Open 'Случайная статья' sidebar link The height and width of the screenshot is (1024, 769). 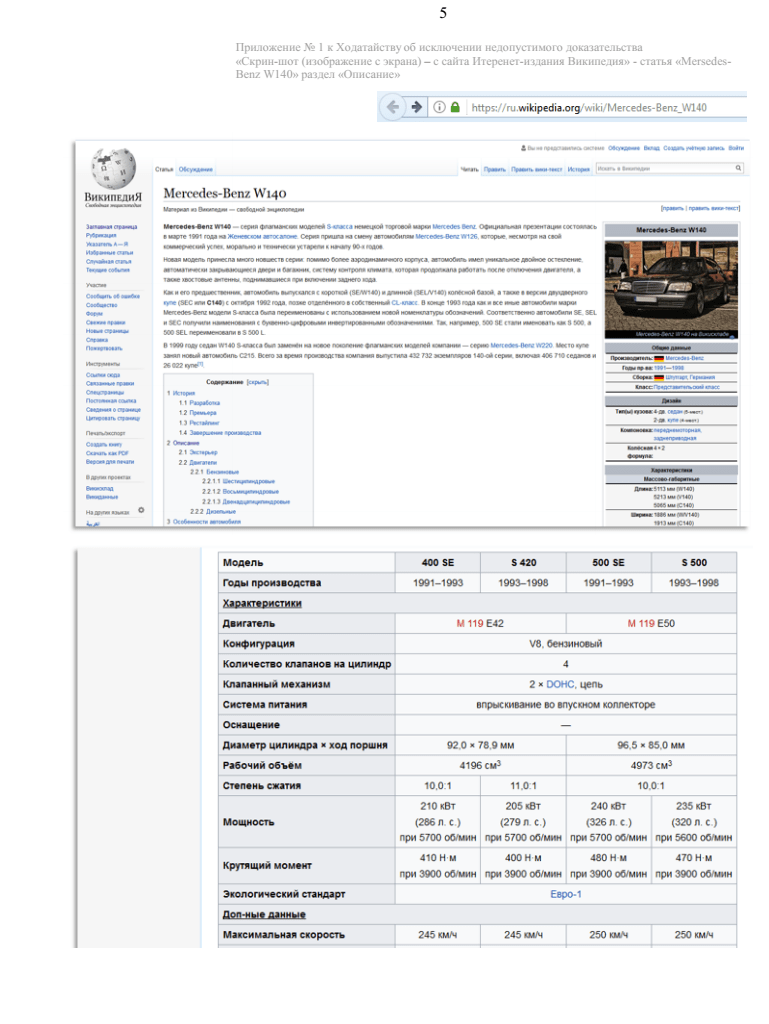click(x=108, y=261)
